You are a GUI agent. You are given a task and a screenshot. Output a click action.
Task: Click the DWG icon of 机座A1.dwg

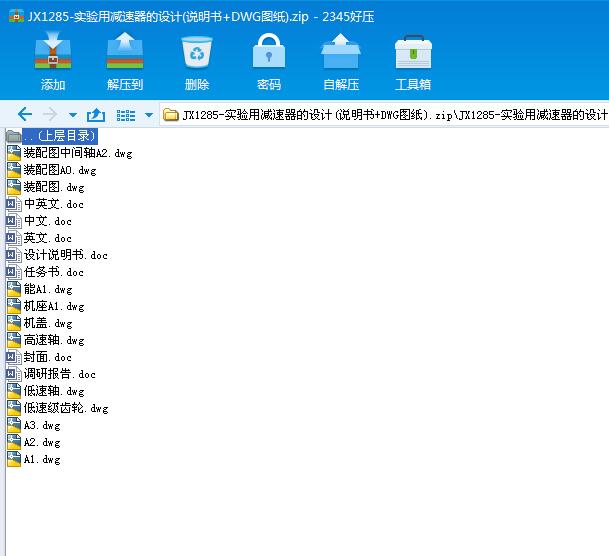(14, 306)
